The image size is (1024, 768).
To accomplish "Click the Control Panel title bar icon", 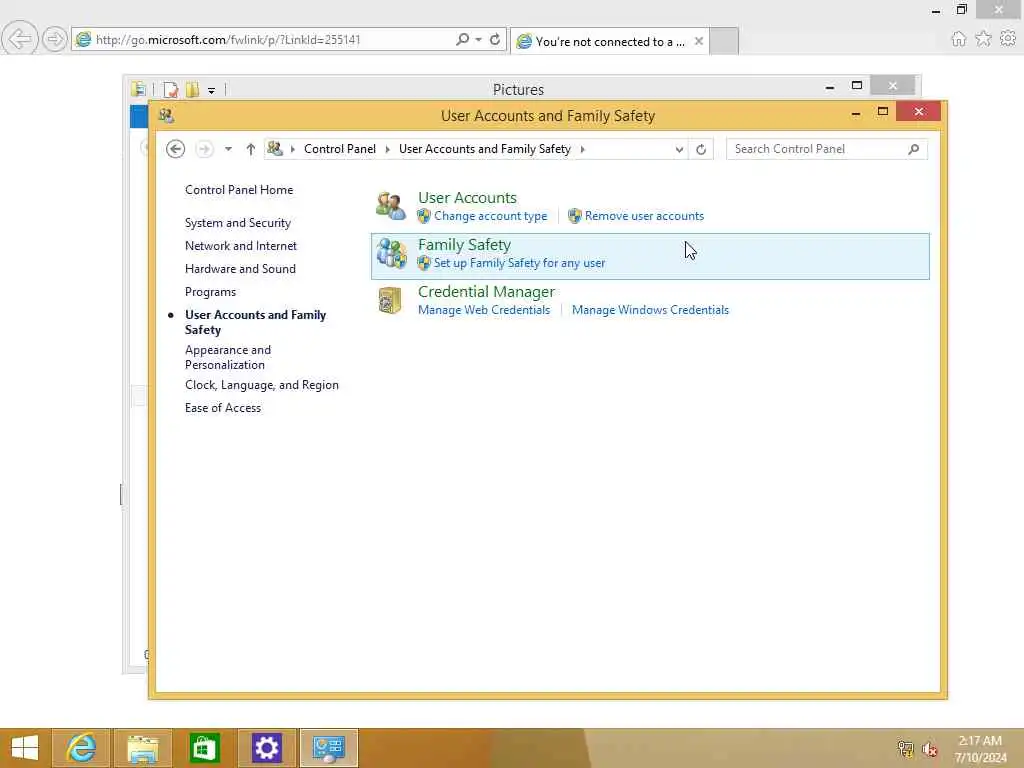I will [166, 116].
